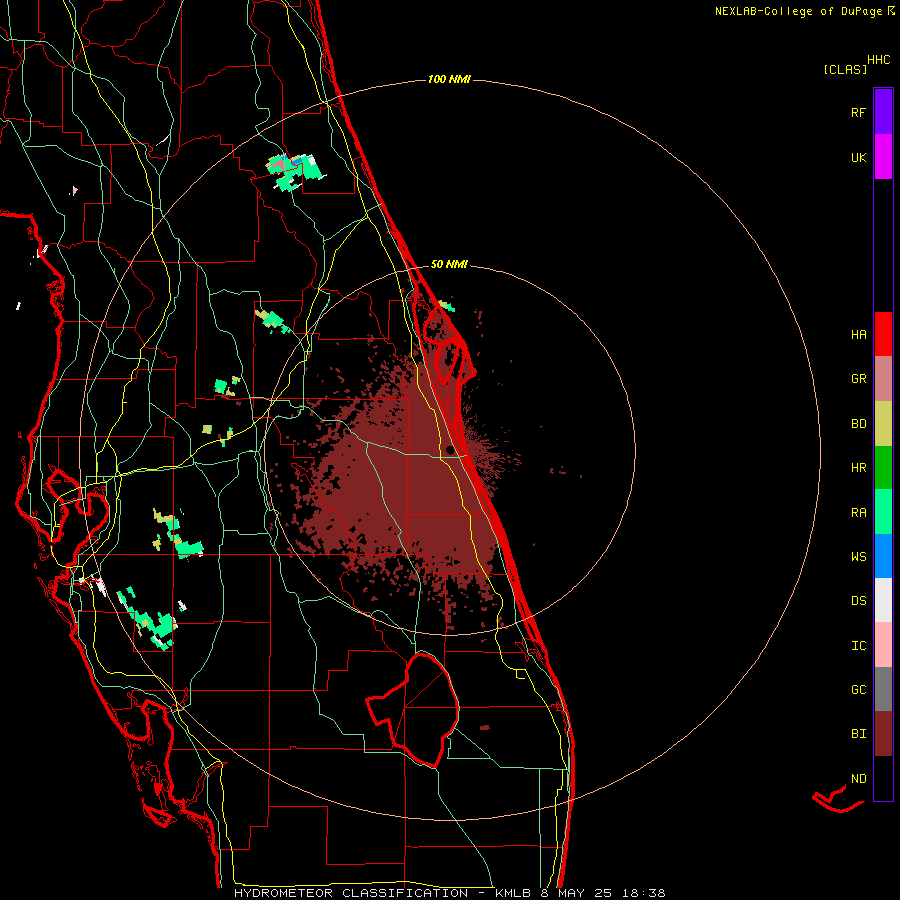Click the 18:38 timestamp in the caption
900x900 pixels.
pyautogui.click(x=646, y=893)
